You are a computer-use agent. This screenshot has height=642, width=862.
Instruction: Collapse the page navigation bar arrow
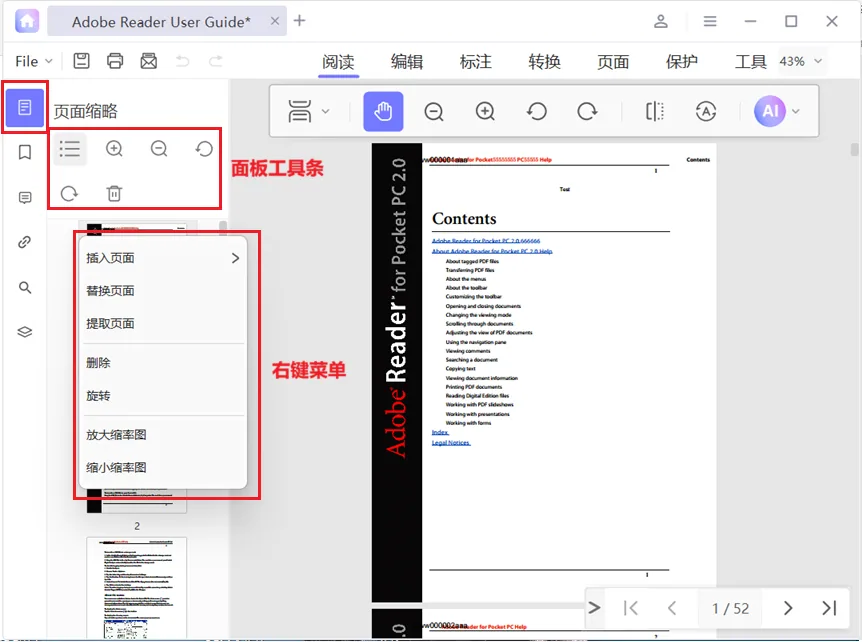pos(594,608)
